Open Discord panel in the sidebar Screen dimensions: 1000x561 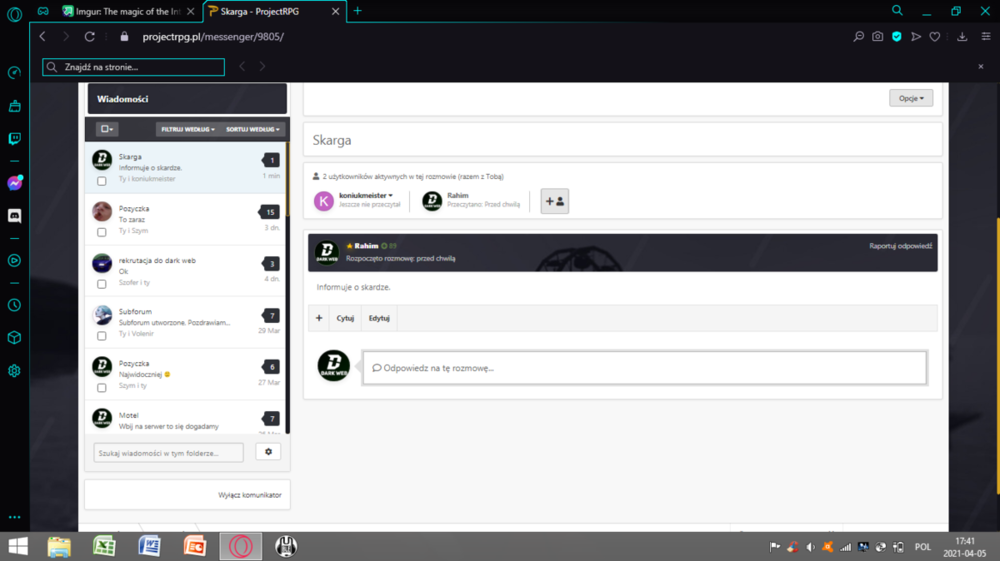(x=14, y=216)
